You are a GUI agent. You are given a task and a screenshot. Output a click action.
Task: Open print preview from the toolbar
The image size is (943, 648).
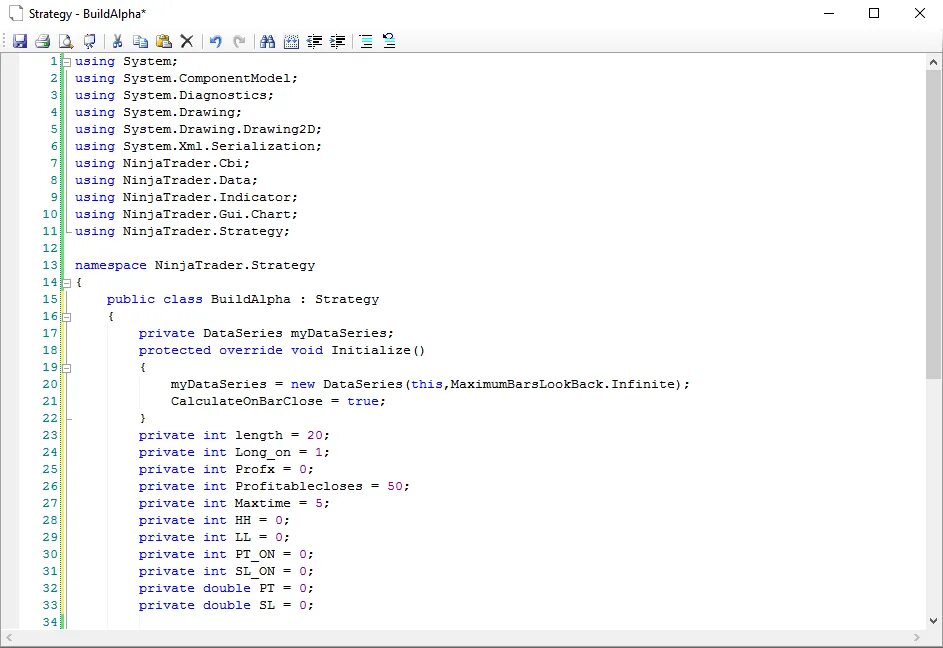click(66, 41)
